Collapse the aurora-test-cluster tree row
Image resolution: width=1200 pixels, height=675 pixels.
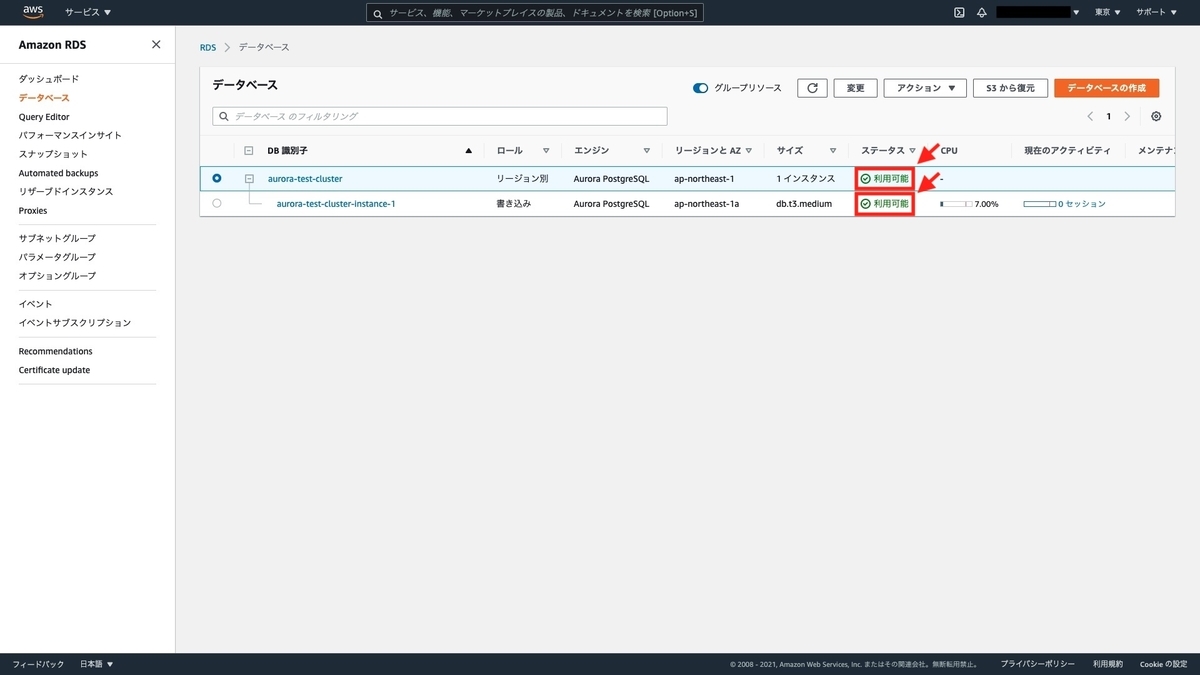click(249, 178)
